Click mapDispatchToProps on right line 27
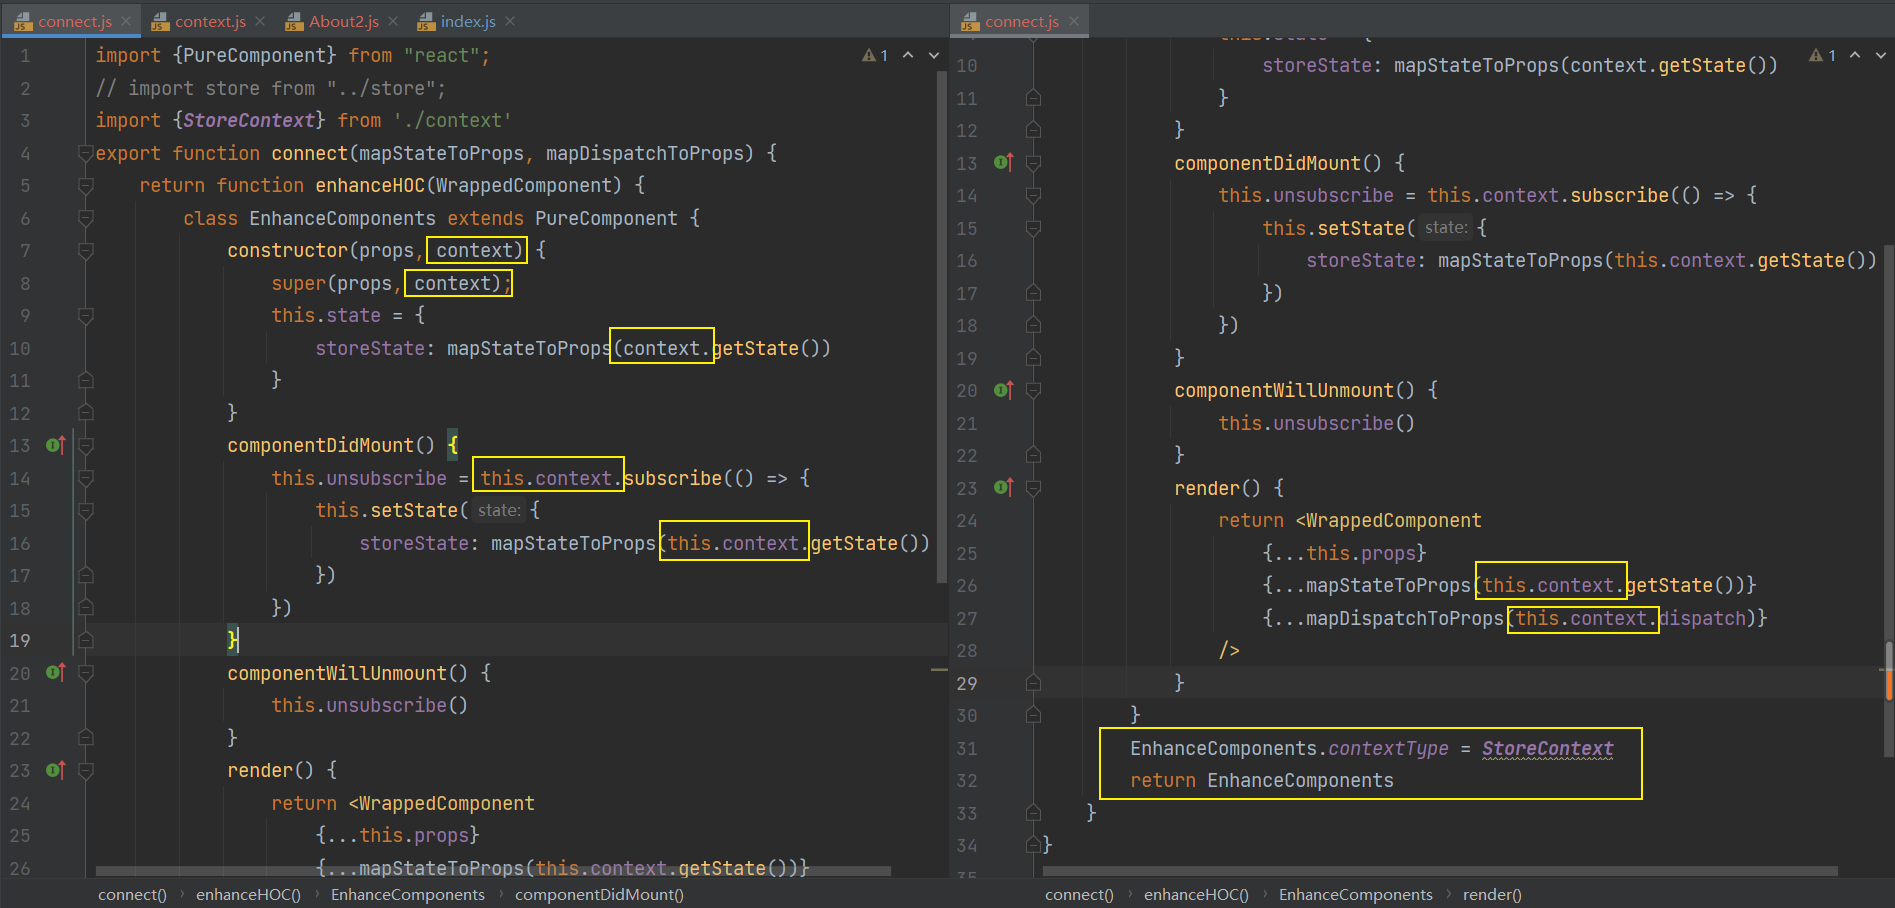 pos(1404,618)
